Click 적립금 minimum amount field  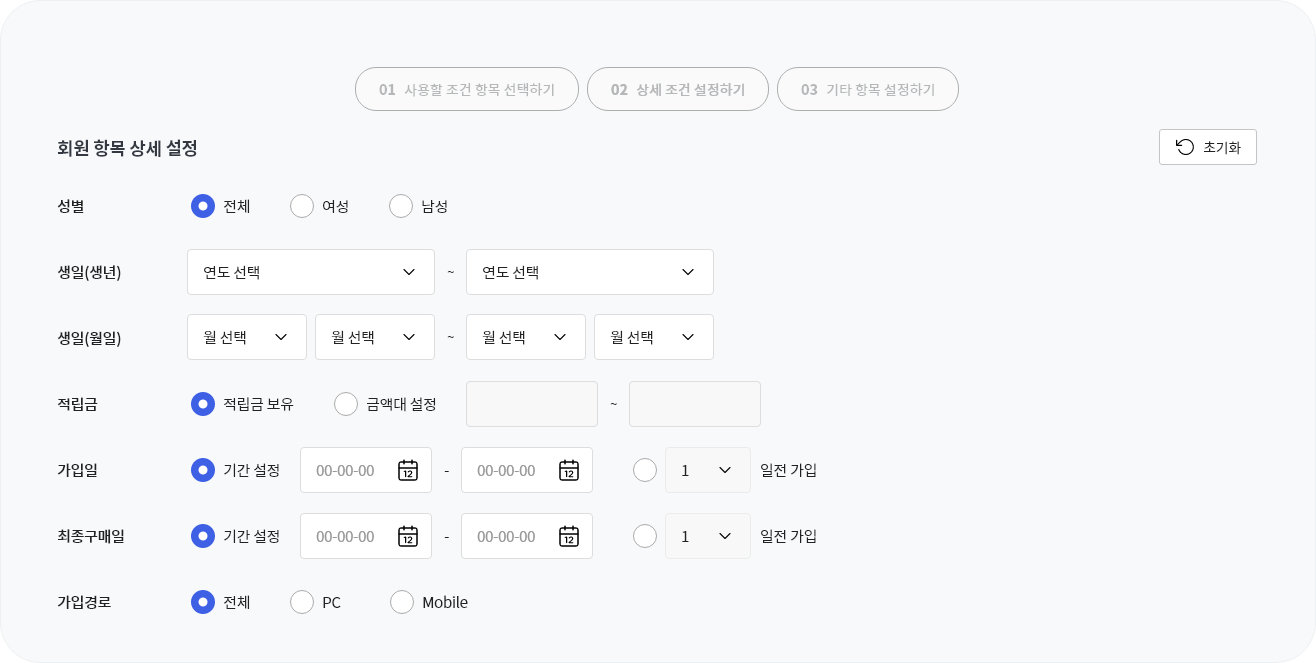[532, 404]
